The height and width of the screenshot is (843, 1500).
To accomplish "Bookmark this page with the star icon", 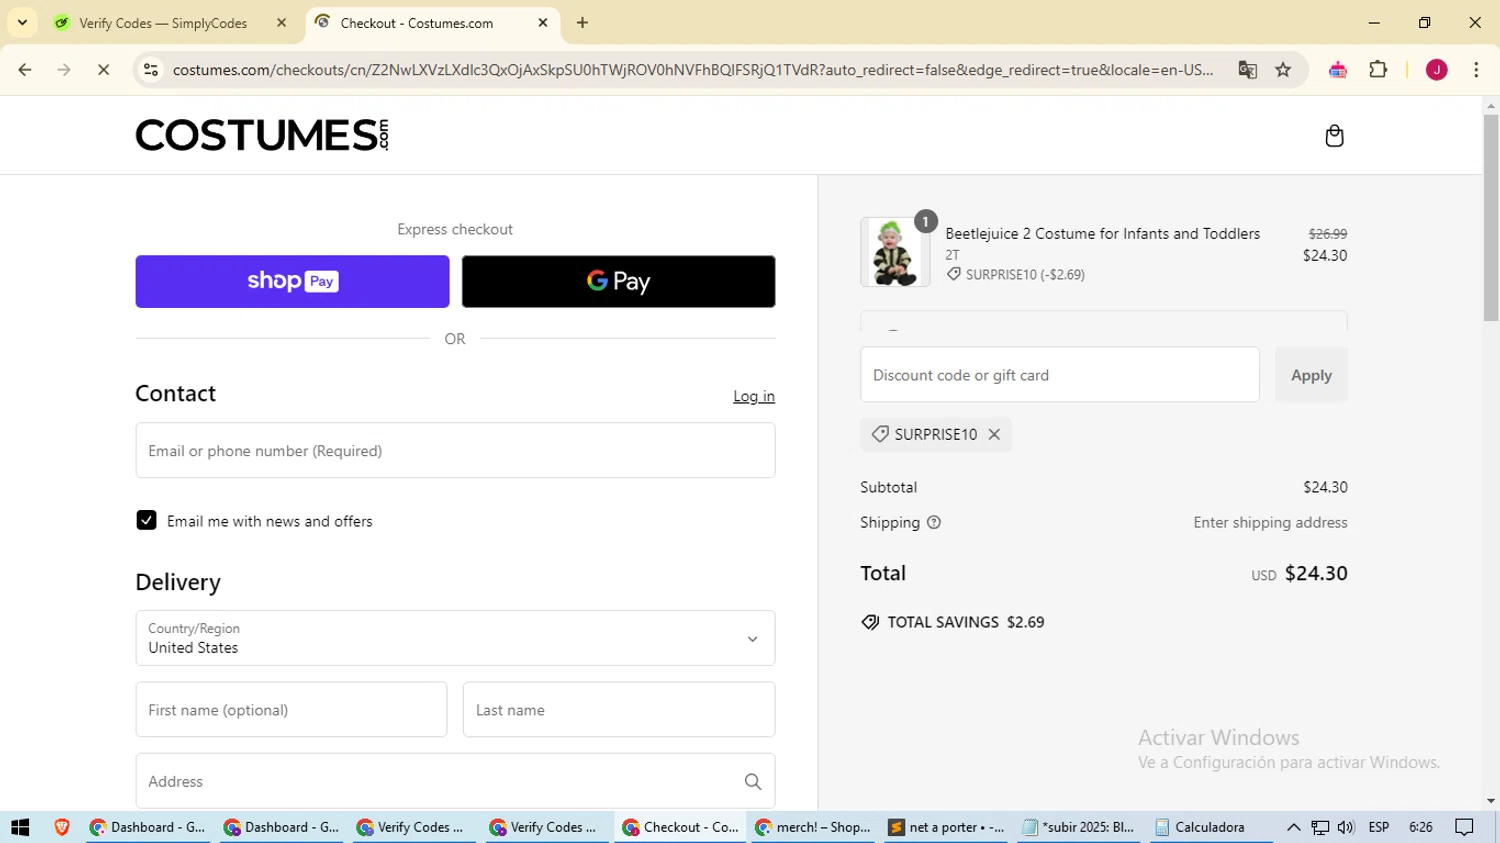I will tap(1283, 70).
